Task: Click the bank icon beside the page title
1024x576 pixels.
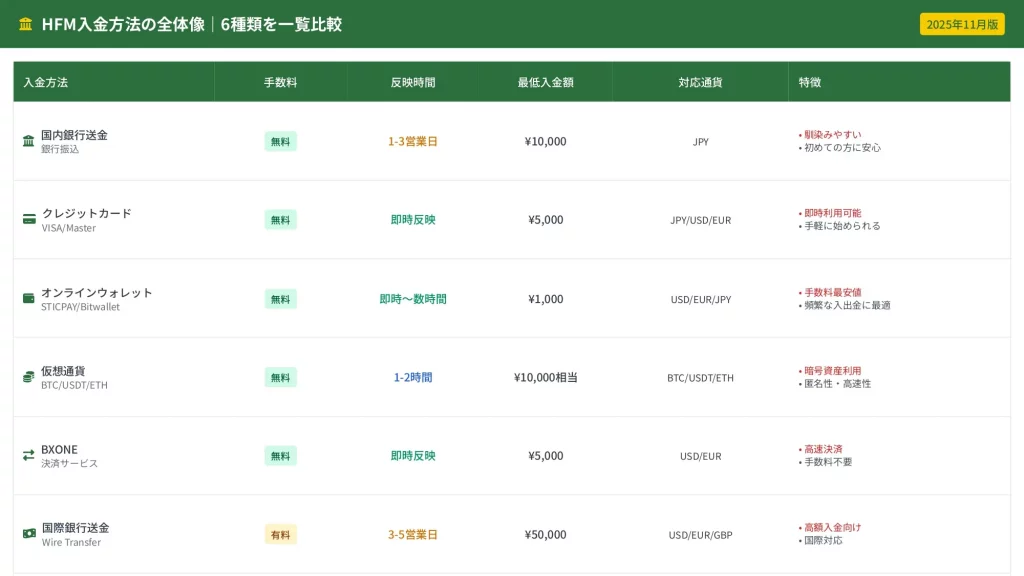Action: 26,24
